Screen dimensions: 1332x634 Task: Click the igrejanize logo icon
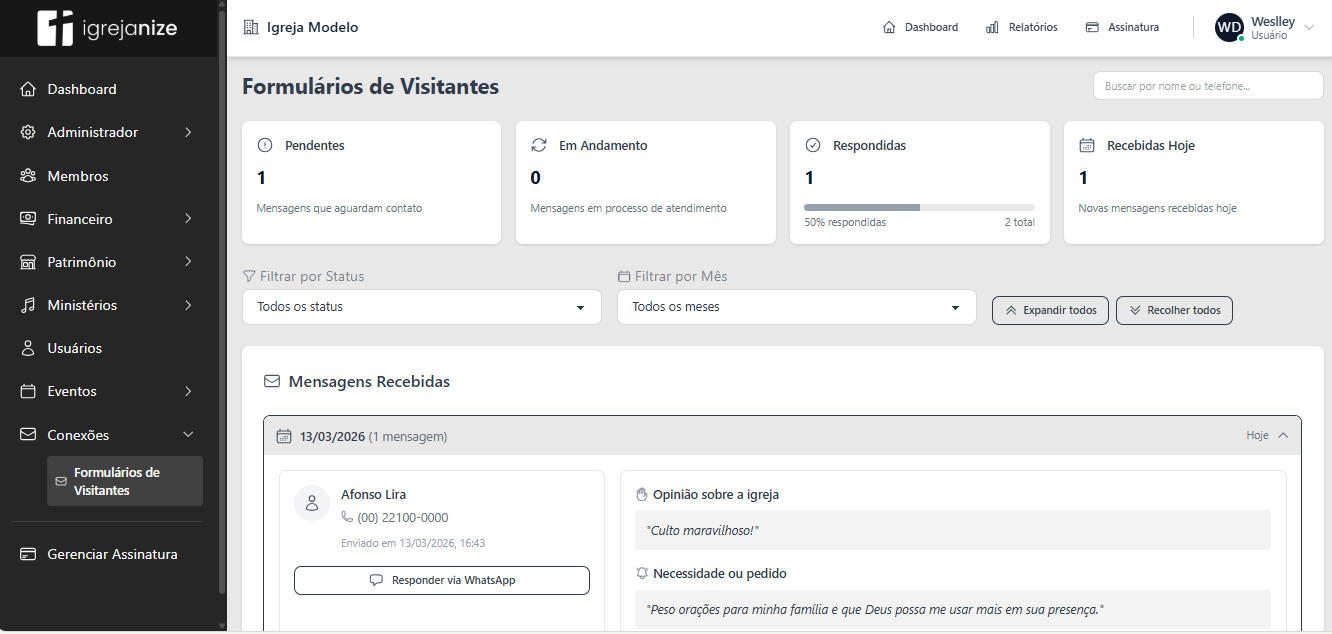55,28
